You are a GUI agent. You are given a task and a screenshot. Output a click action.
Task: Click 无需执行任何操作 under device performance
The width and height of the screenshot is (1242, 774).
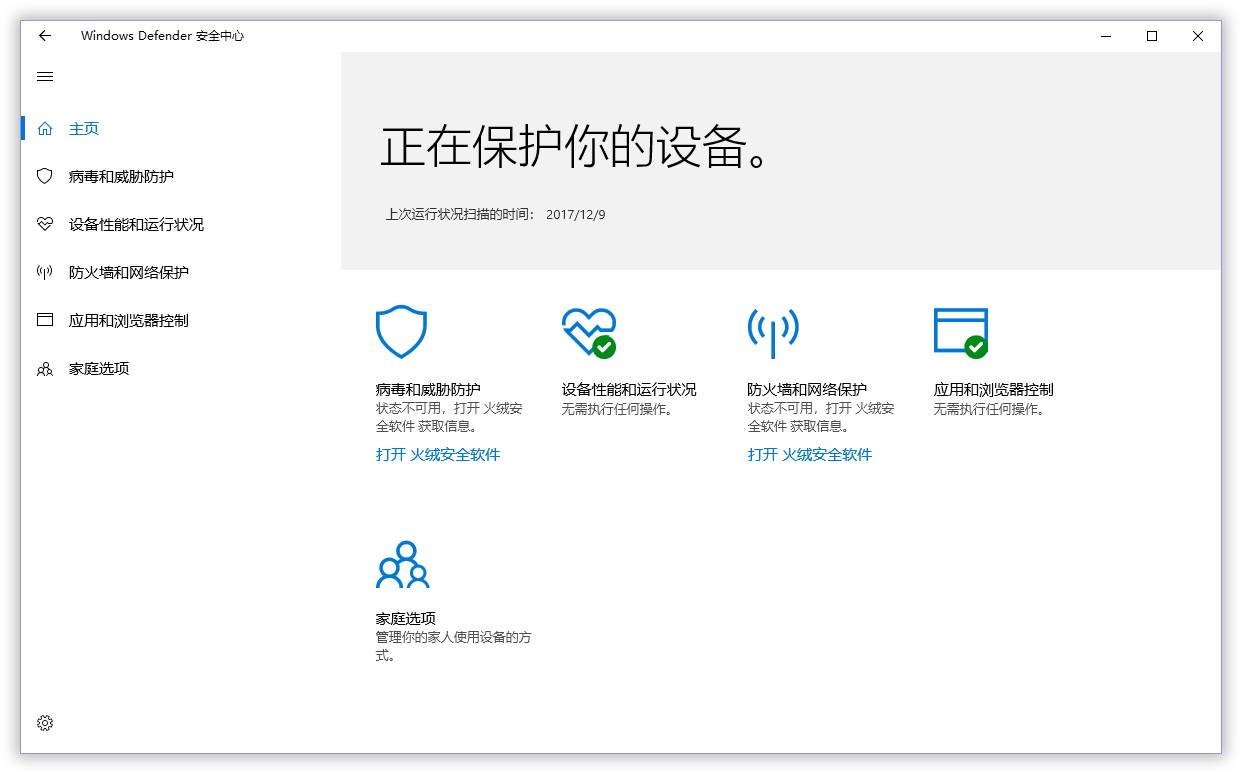pos(617,410)
